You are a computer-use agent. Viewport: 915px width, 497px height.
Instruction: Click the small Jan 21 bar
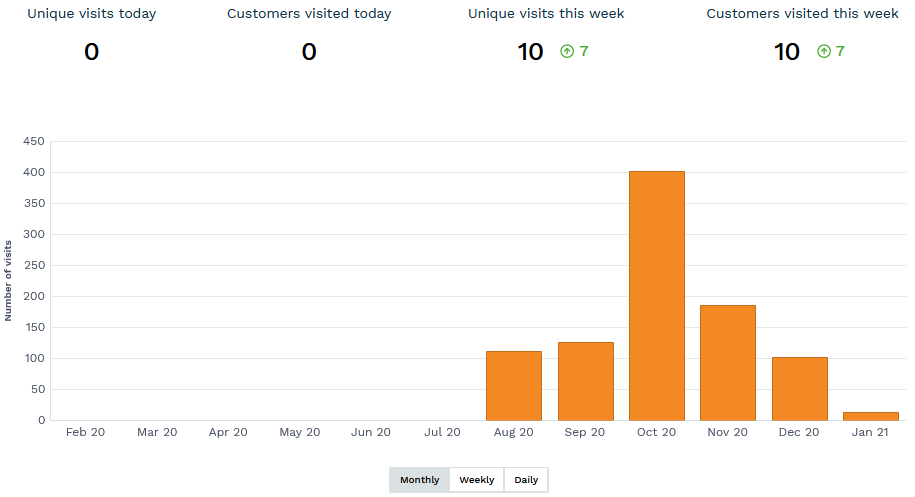click(x=871, y=416)
